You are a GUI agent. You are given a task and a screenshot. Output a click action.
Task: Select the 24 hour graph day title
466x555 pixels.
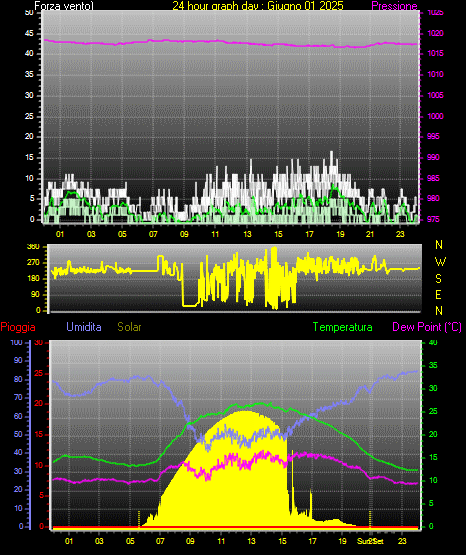click(x=258, y=6)
